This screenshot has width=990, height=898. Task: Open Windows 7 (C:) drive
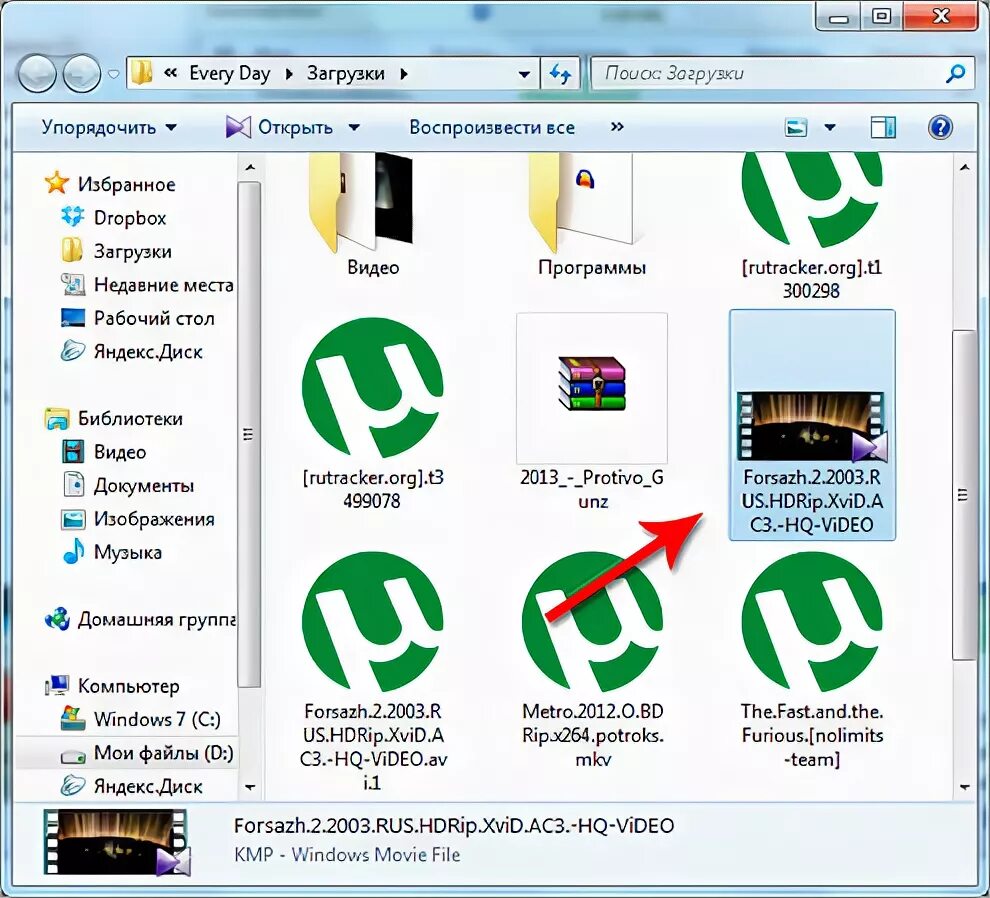[x=141, y=719]
